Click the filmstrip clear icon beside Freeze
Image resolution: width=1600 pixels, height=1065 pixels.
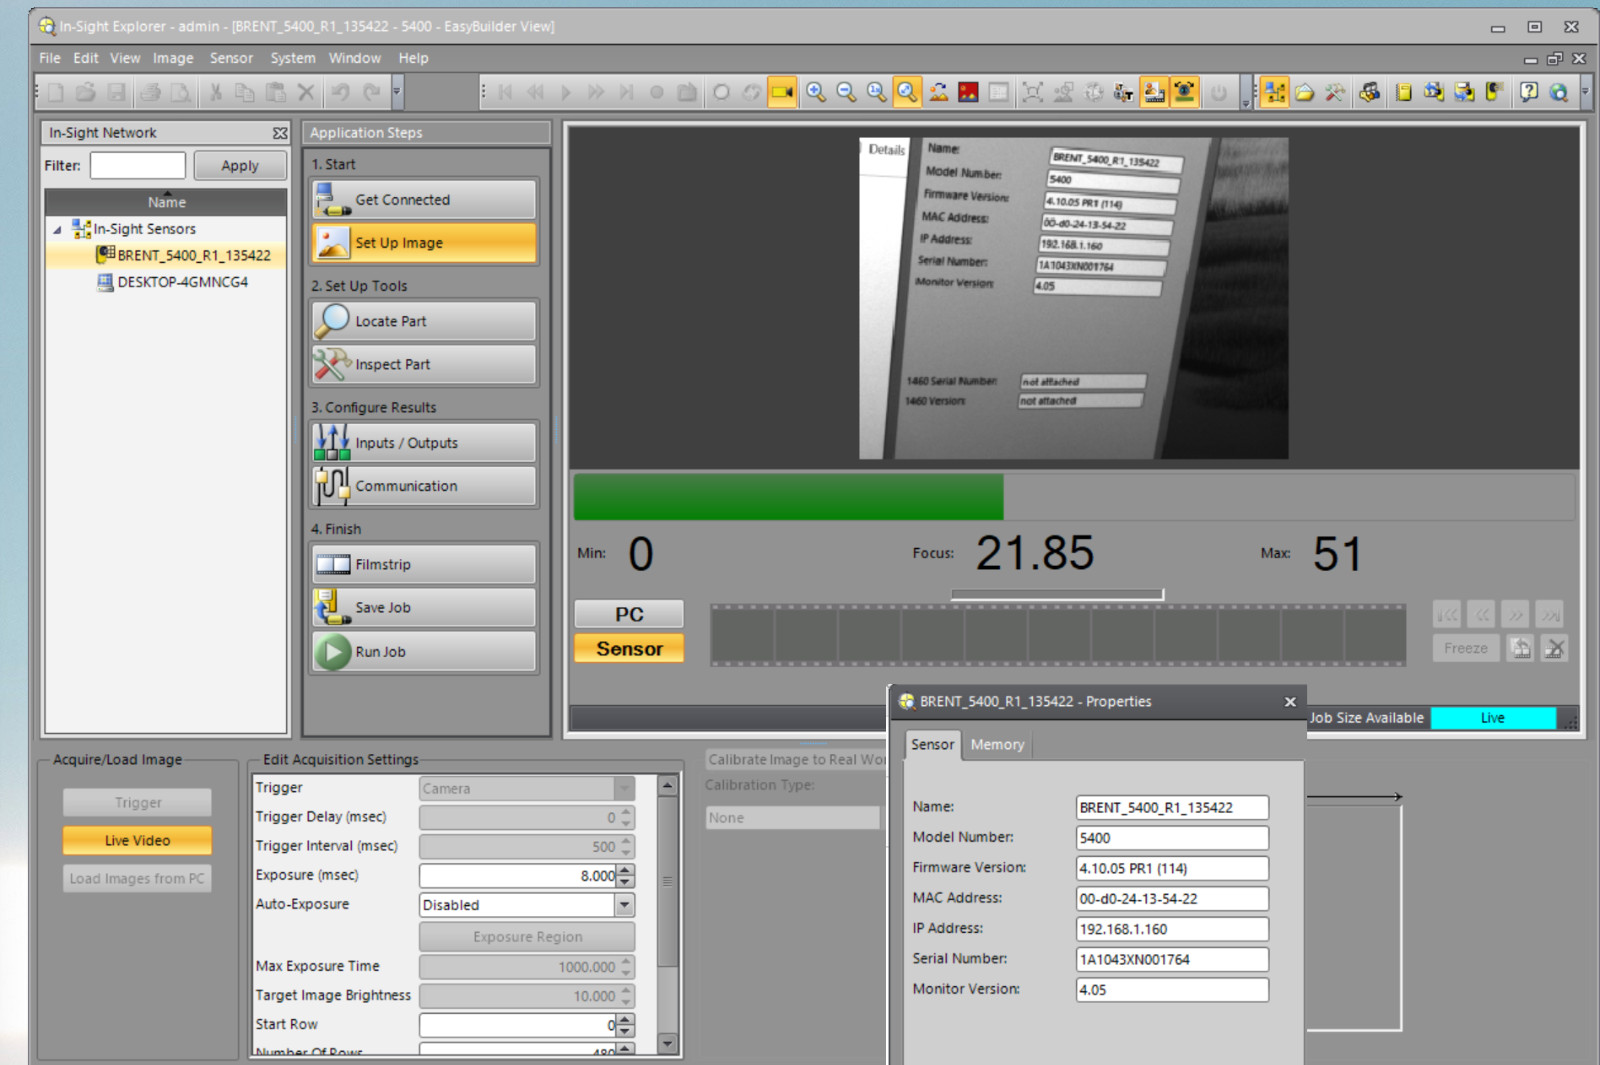1554,648
